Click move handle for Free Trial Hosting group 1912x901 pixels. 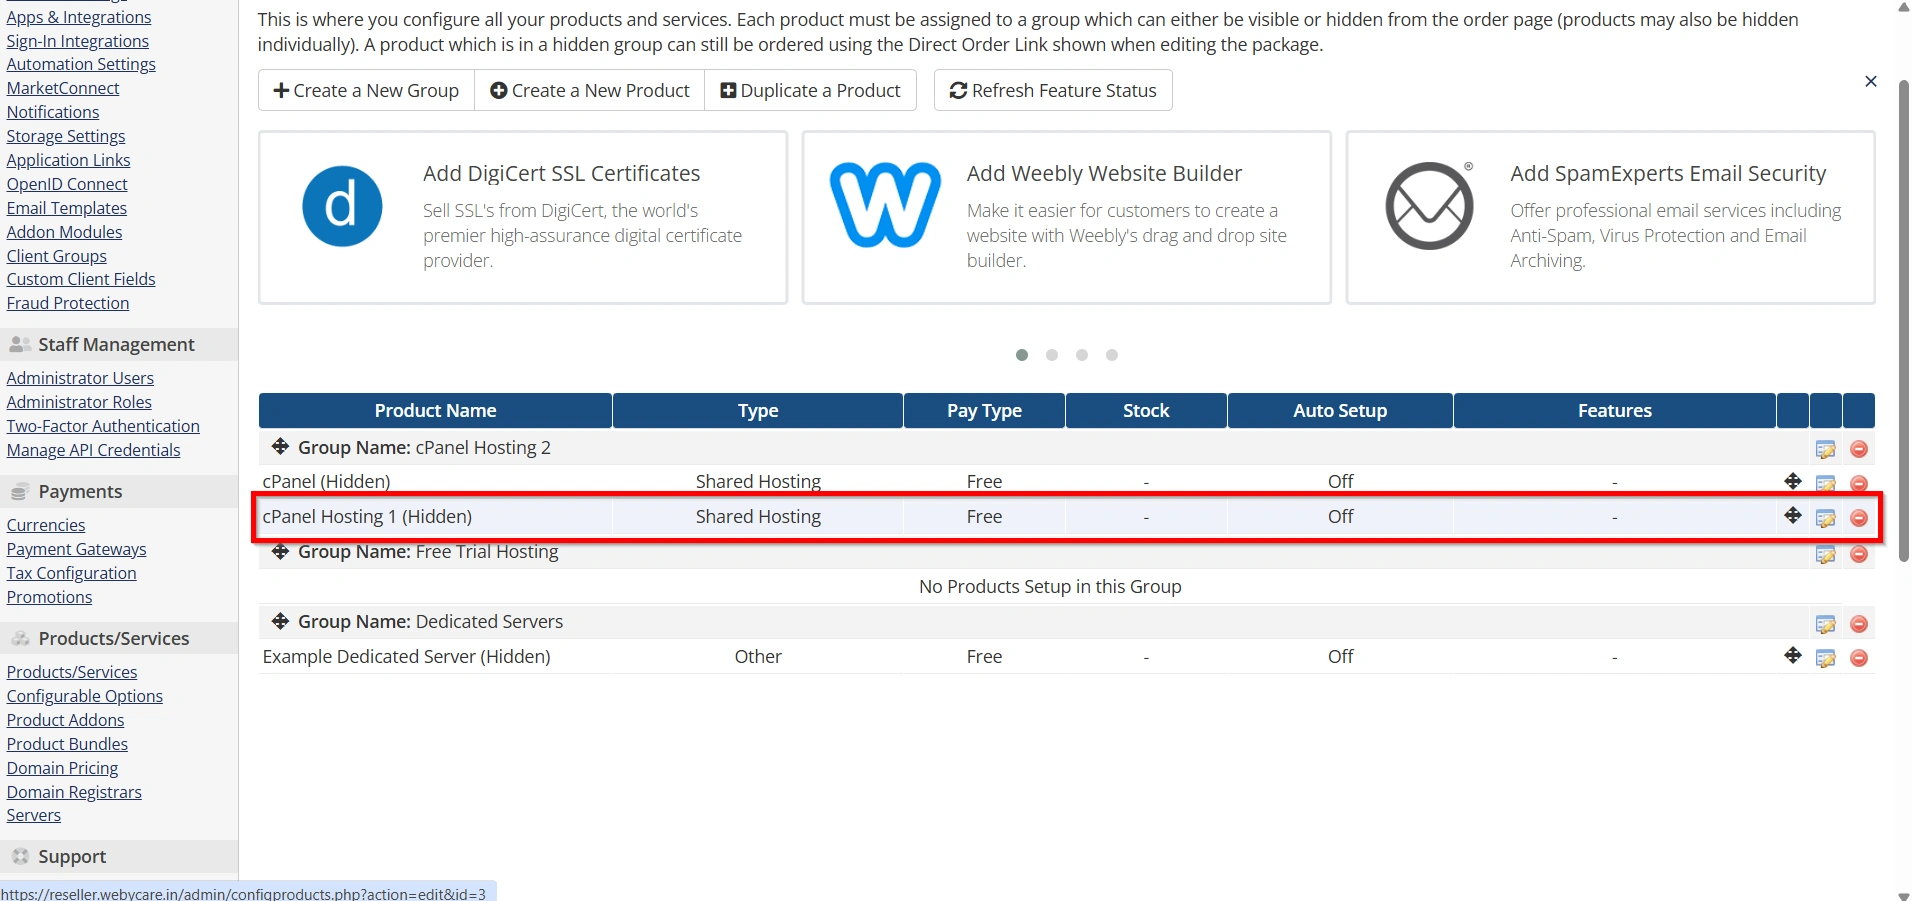pos(280,551)
